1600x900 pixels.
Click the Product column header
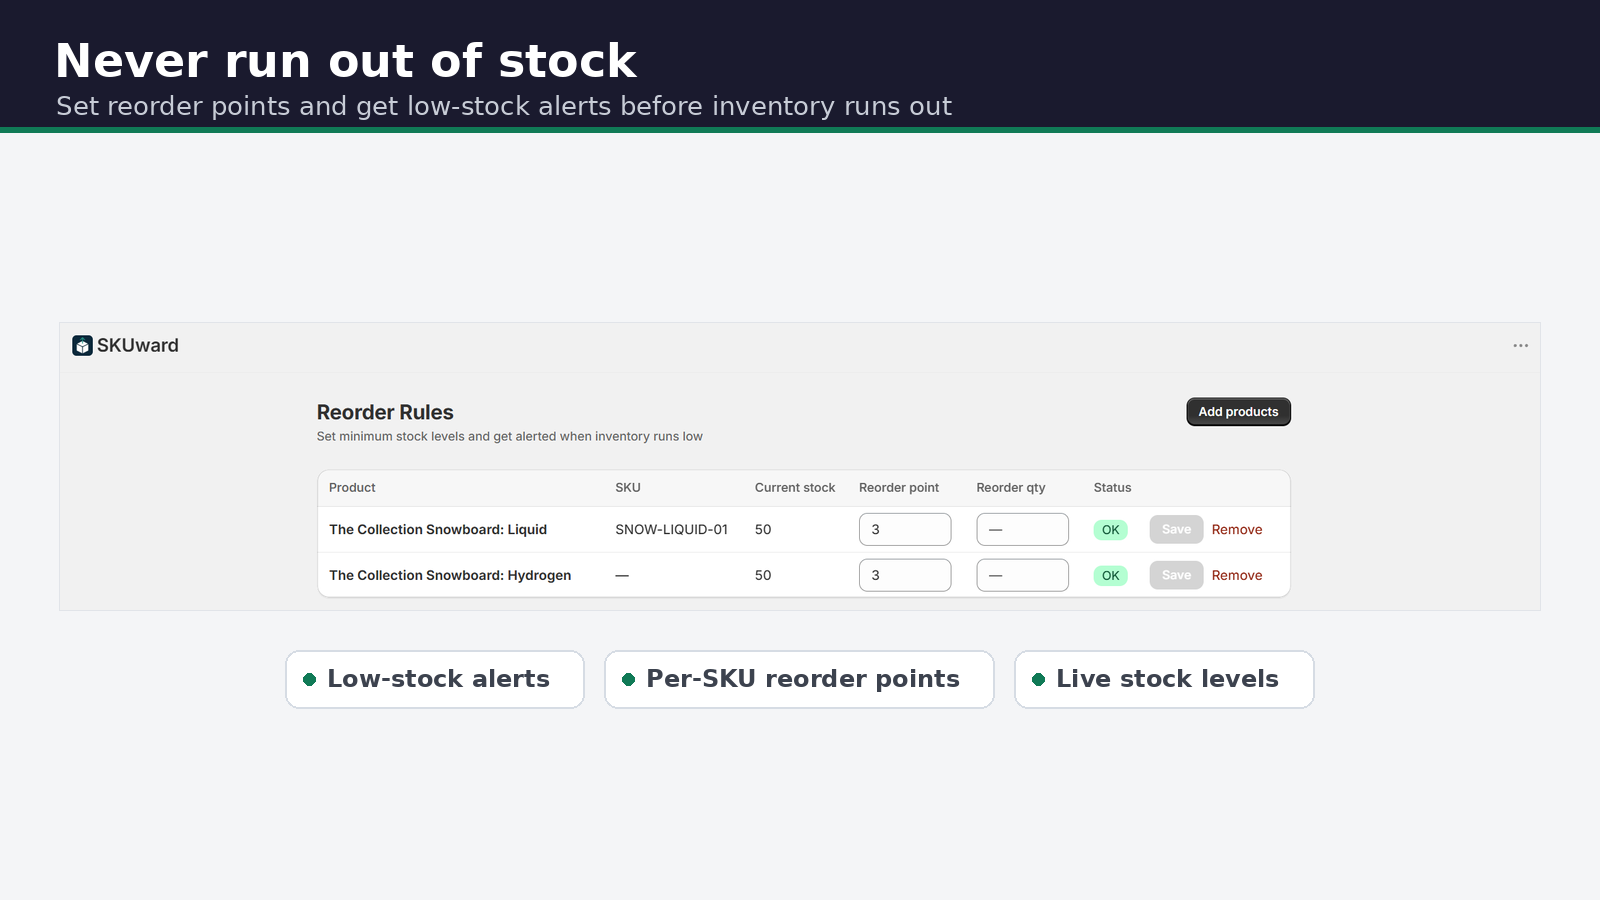352,488
